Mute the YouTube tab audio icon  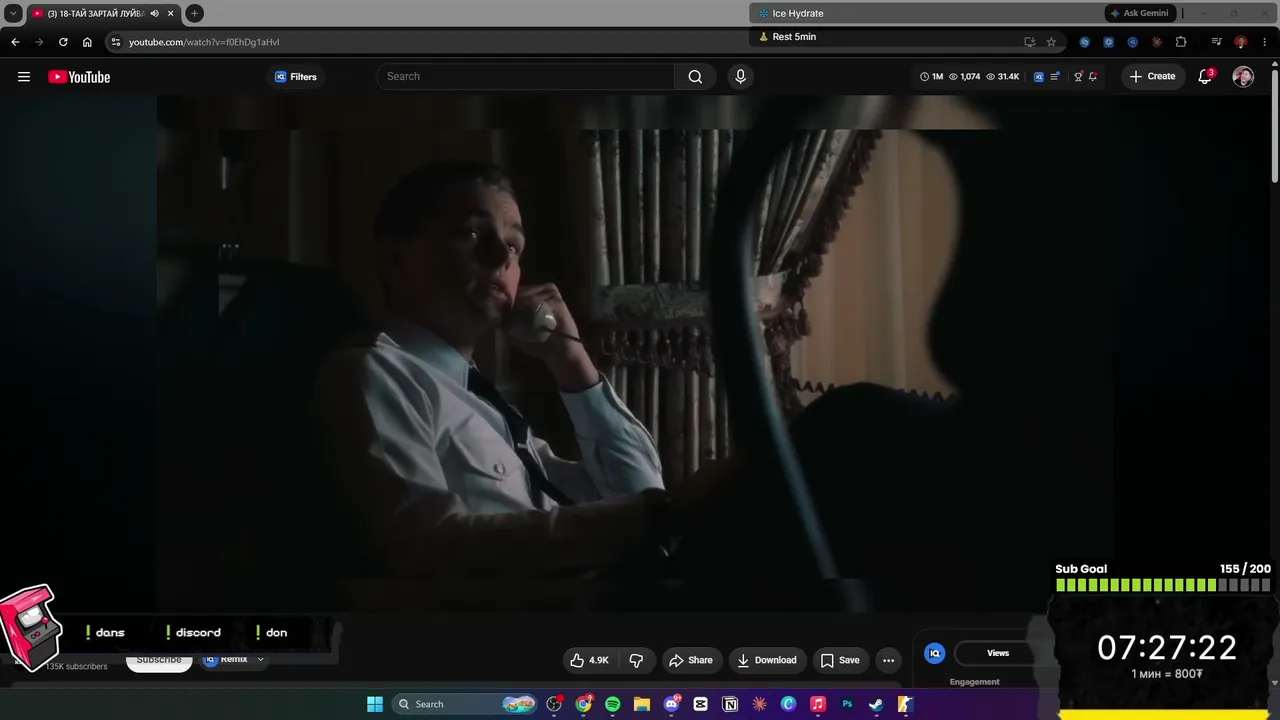[154, 13]
